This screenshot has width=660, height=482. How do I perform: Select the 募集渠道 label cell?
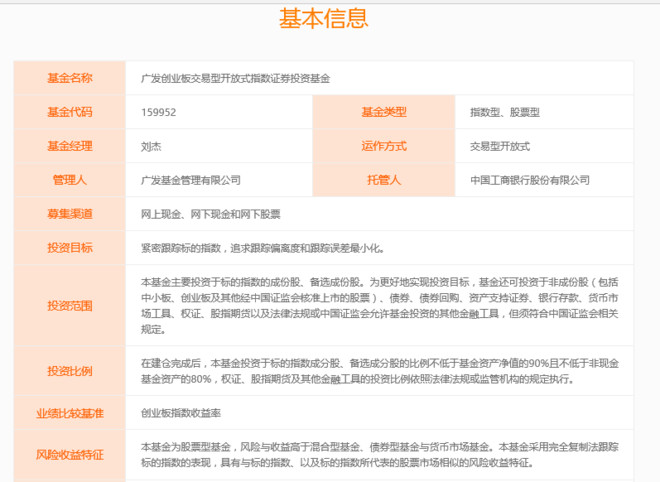click(x=69, y=214)
